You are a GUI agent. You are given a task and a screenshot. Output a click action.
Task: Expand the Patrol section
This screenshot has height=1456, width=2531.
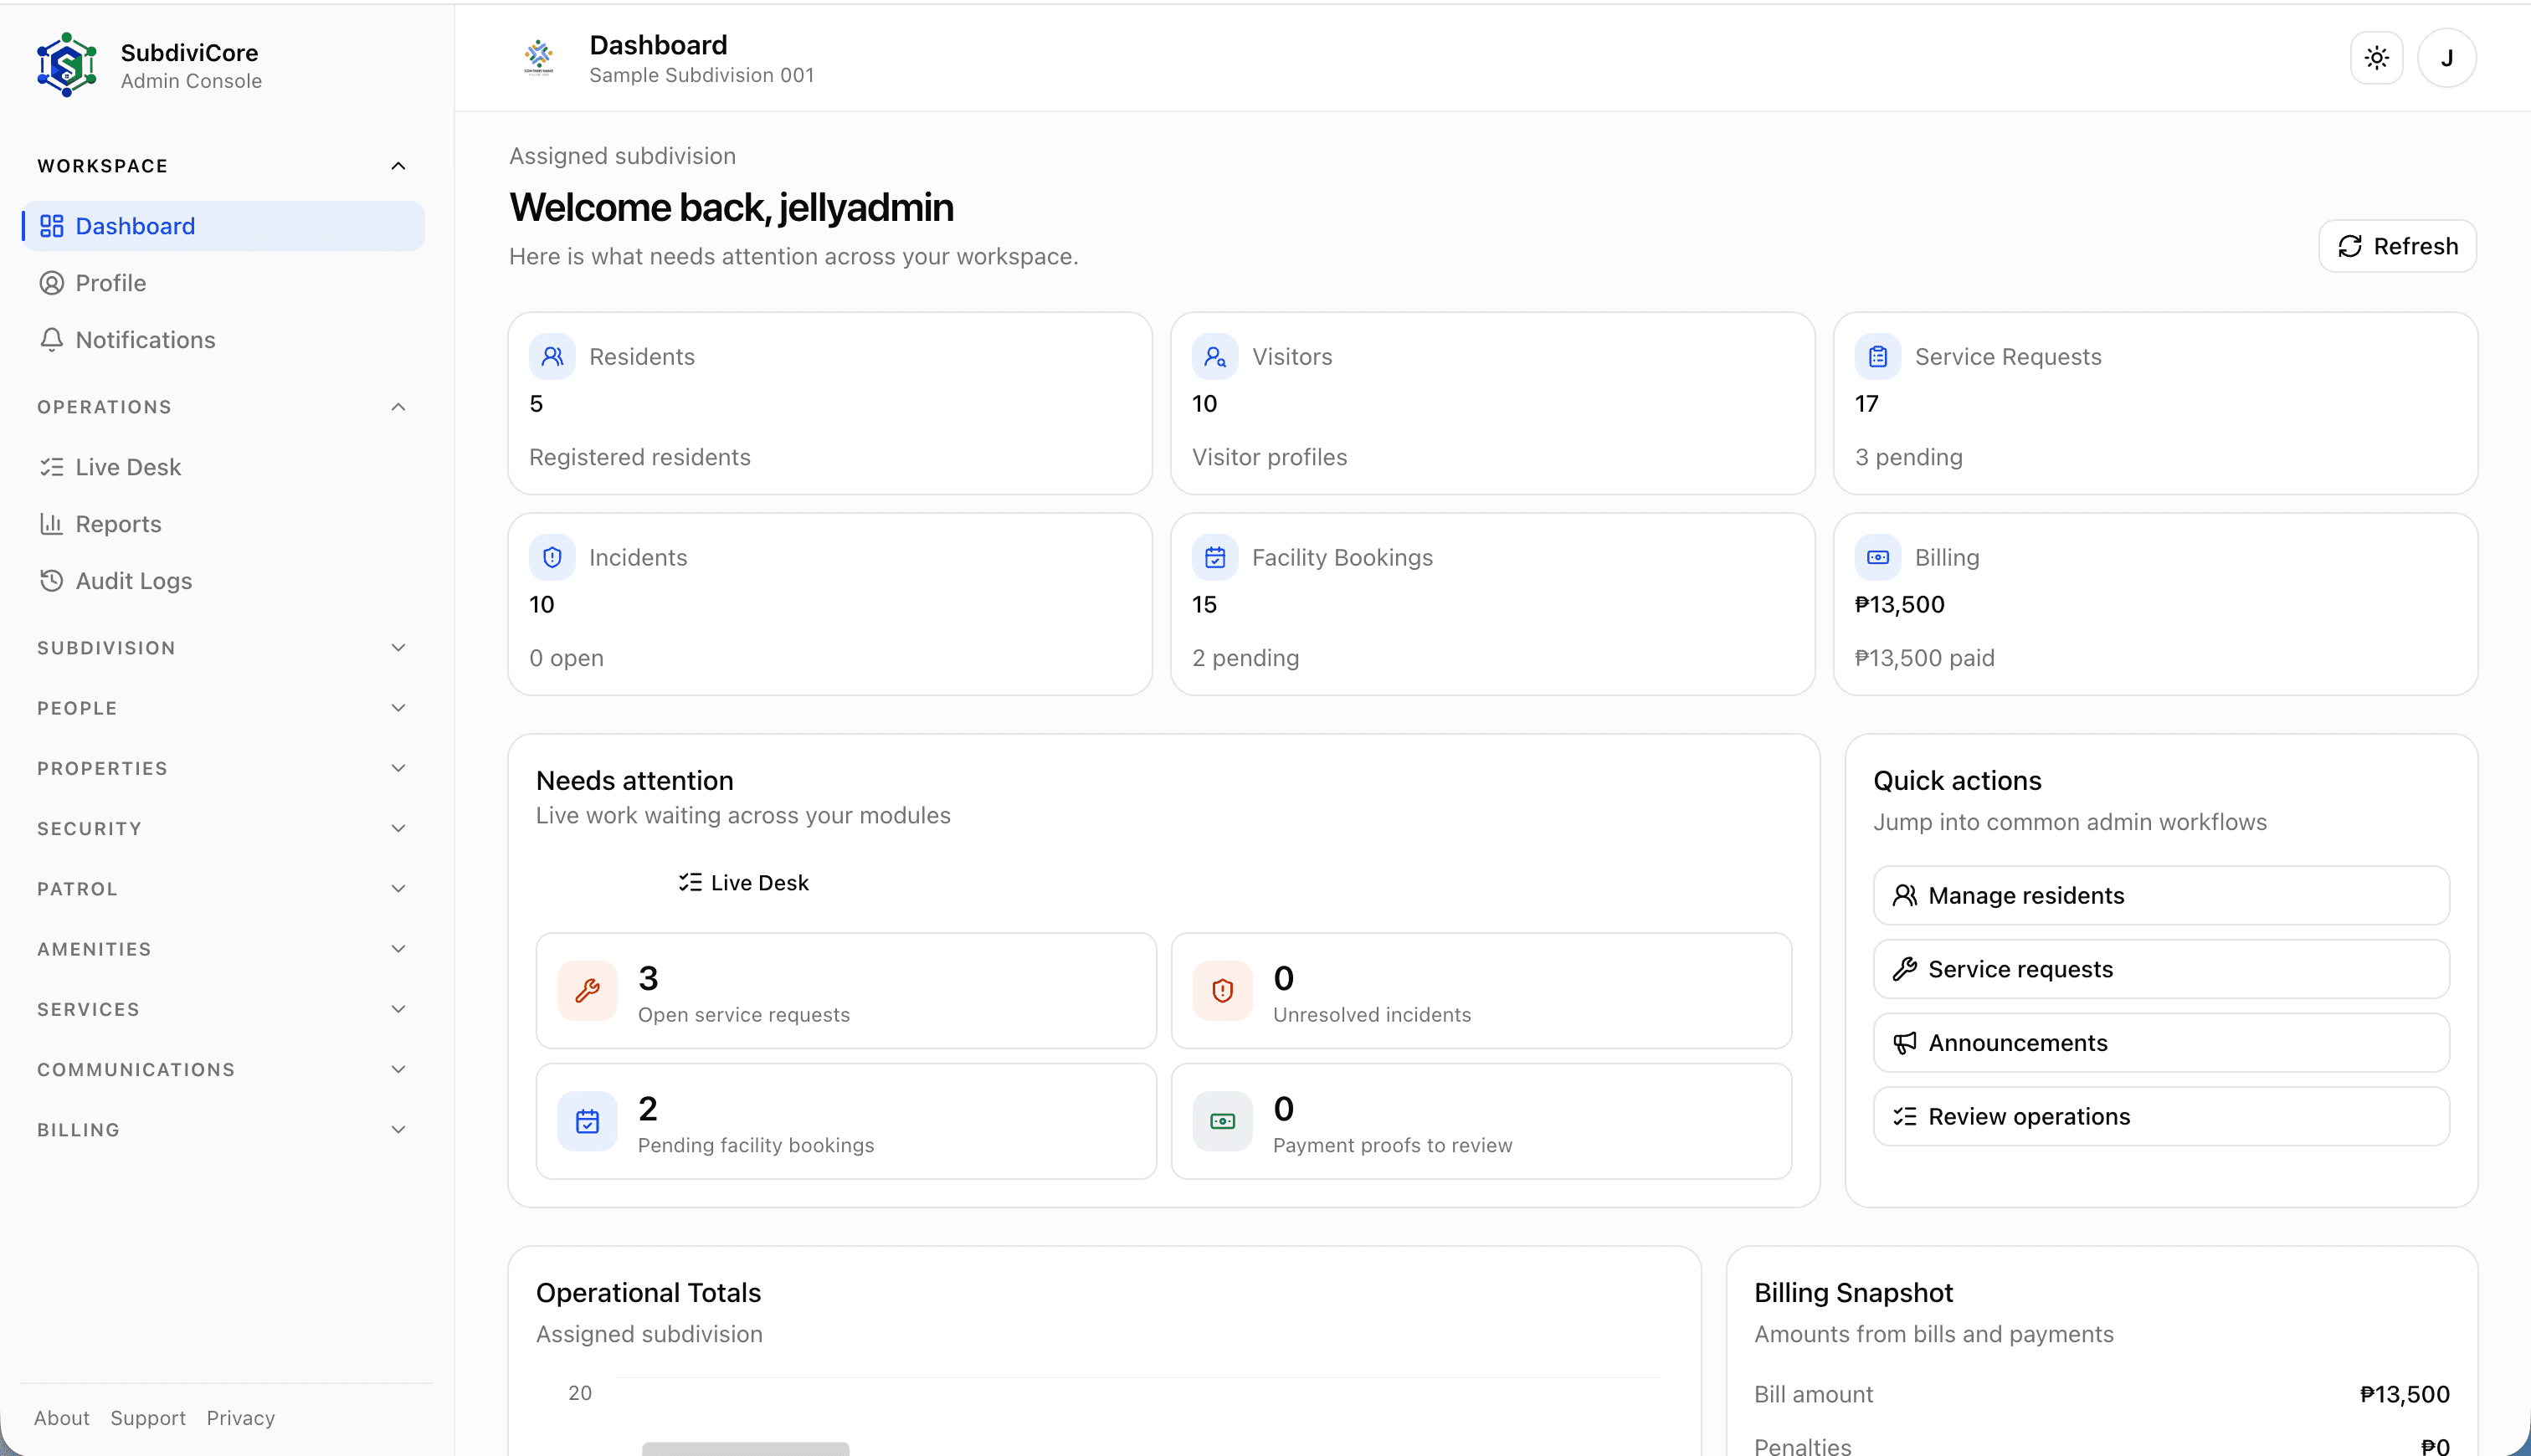222,889
